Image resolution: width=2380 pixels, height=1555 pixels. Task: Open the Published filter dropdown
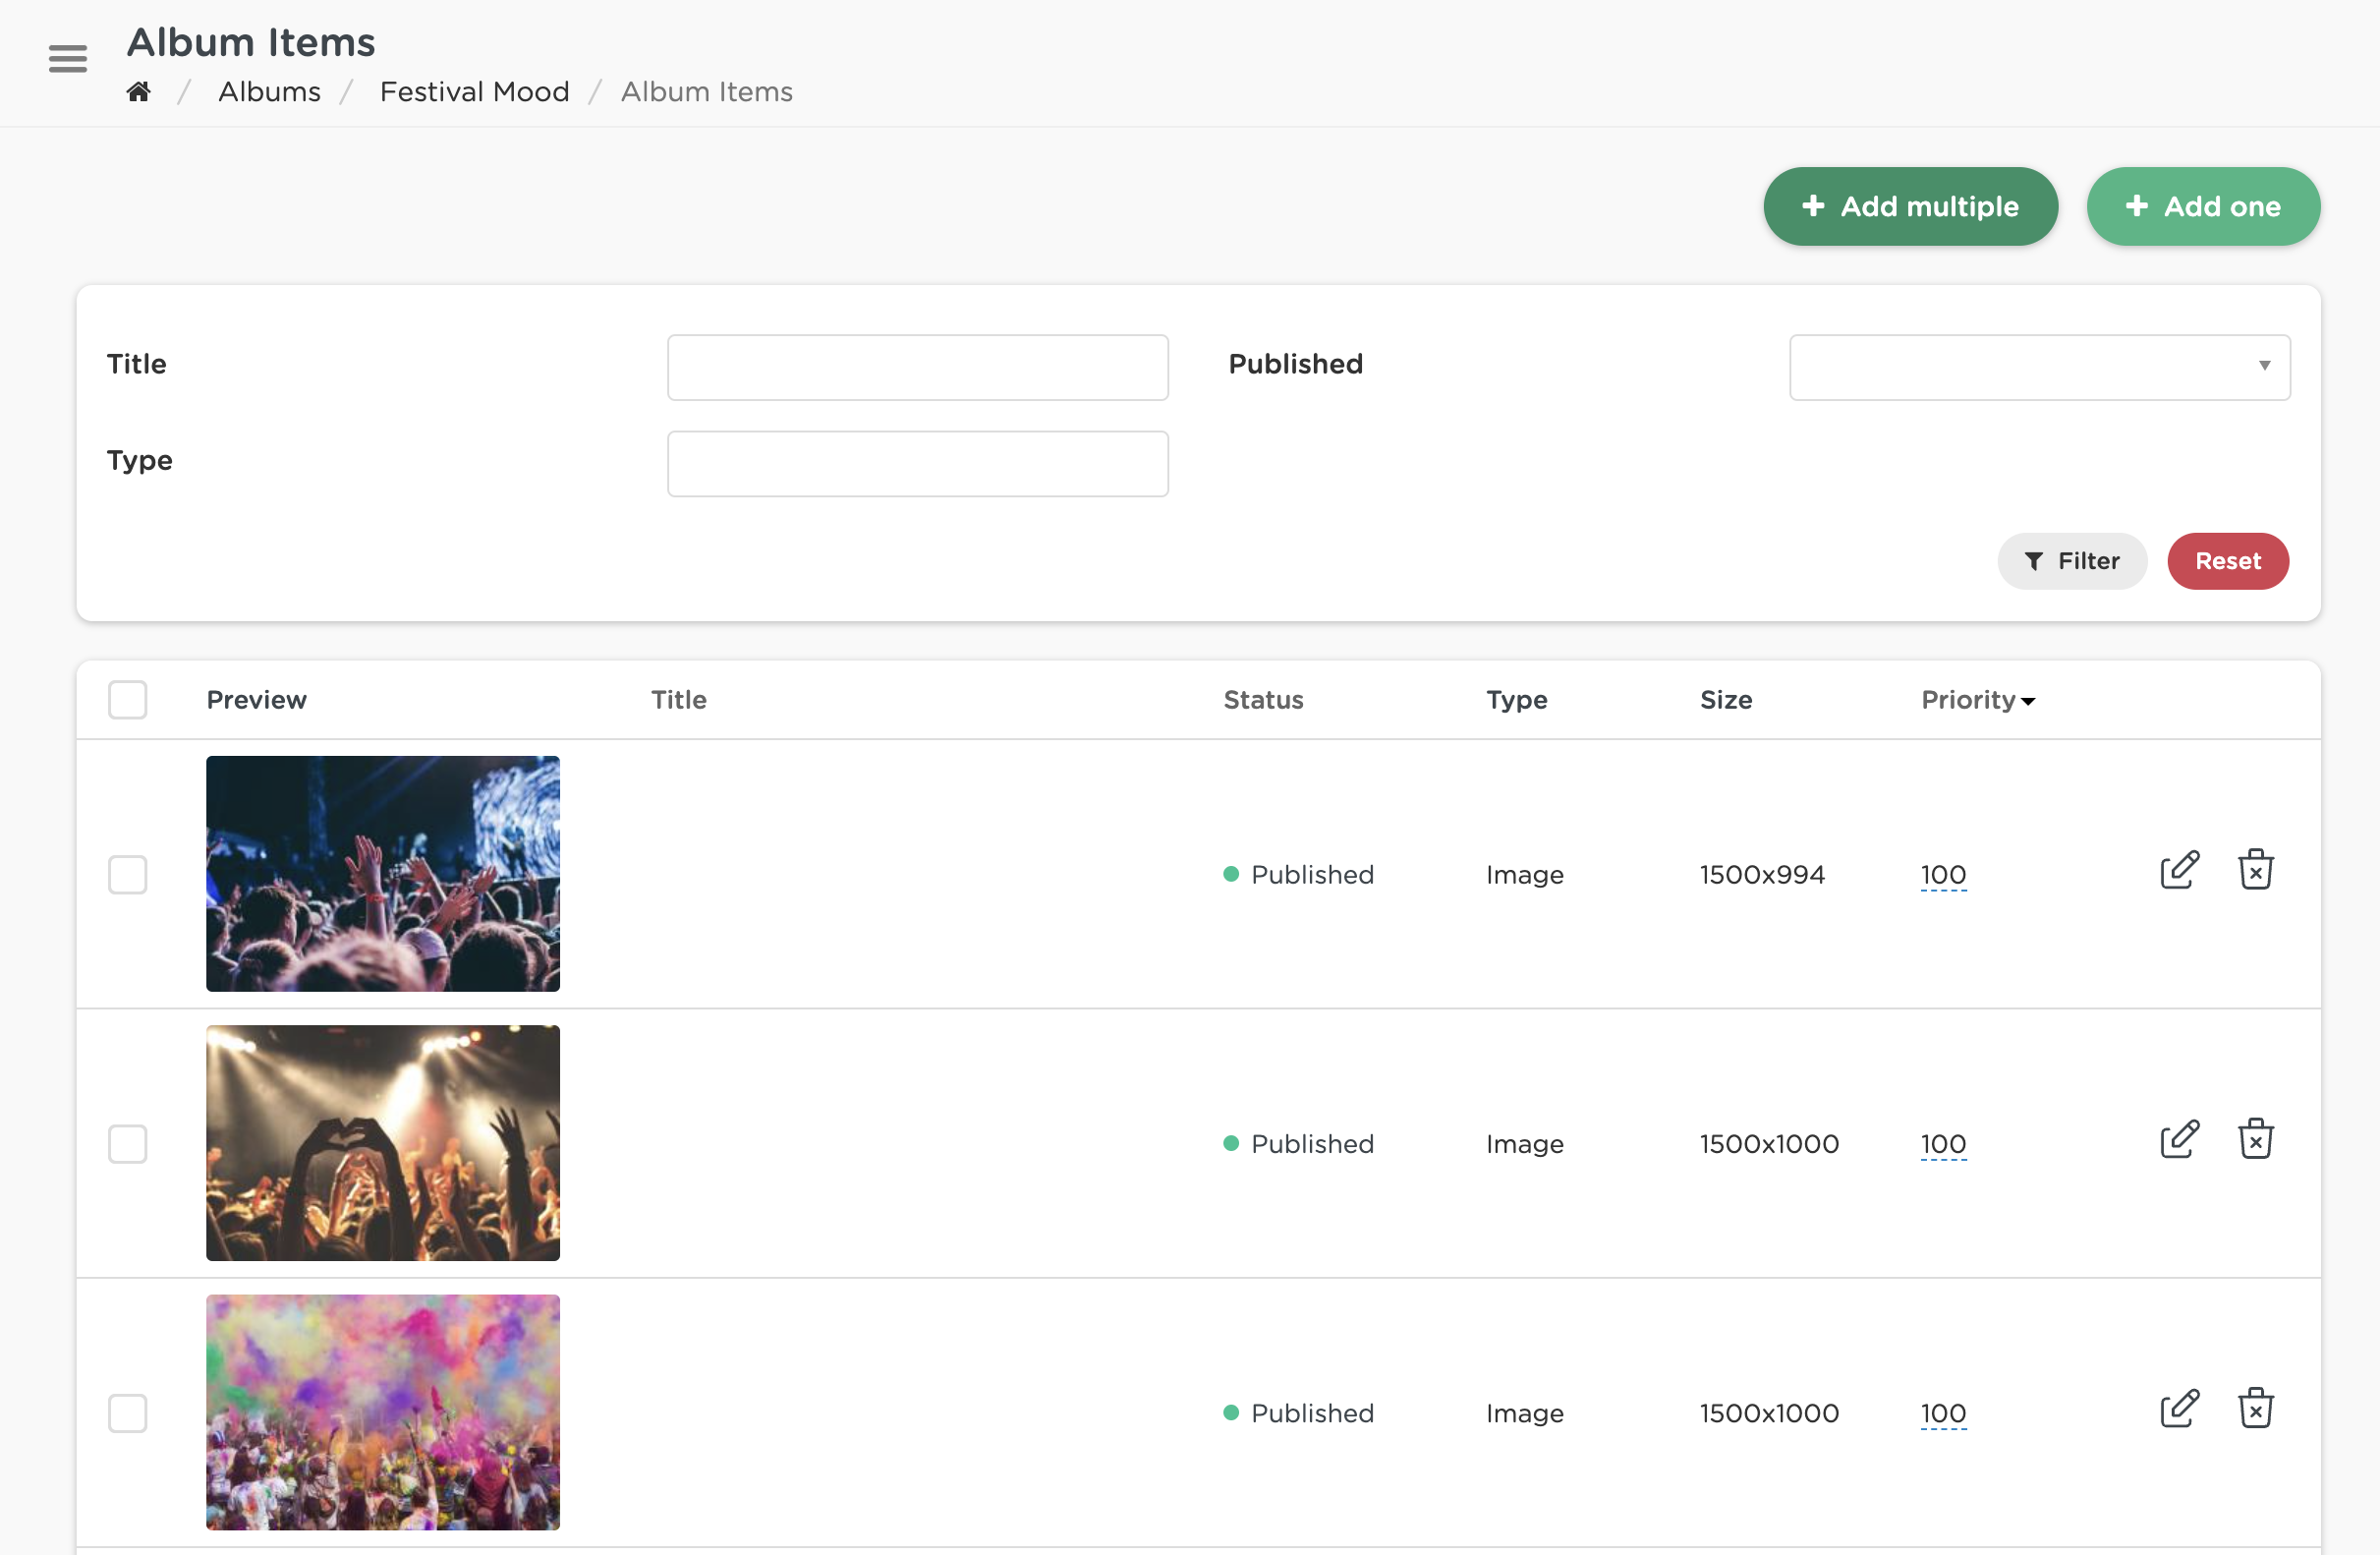pyautogui.click(x=2039, y=367)
